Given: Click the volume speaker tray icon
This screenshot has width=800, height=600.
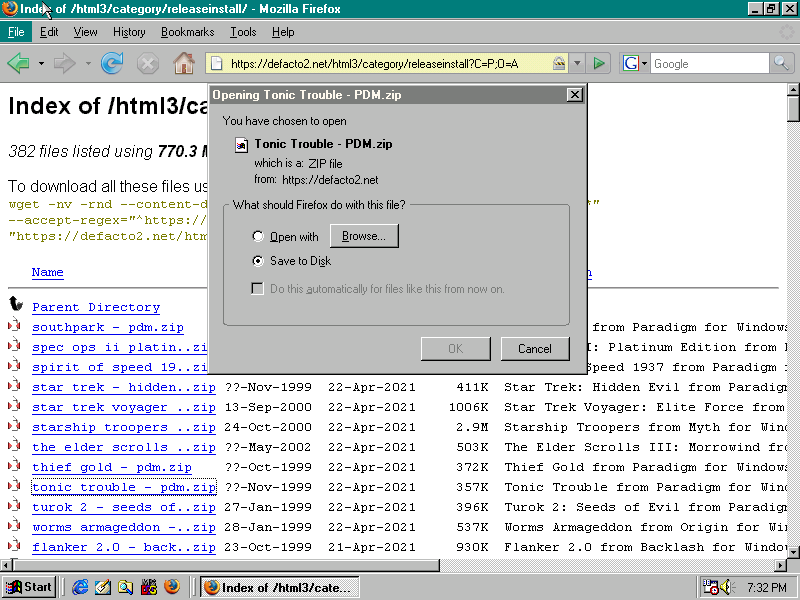Looking at the screenshot, I should pyautogui.click(x=727, y=587).
